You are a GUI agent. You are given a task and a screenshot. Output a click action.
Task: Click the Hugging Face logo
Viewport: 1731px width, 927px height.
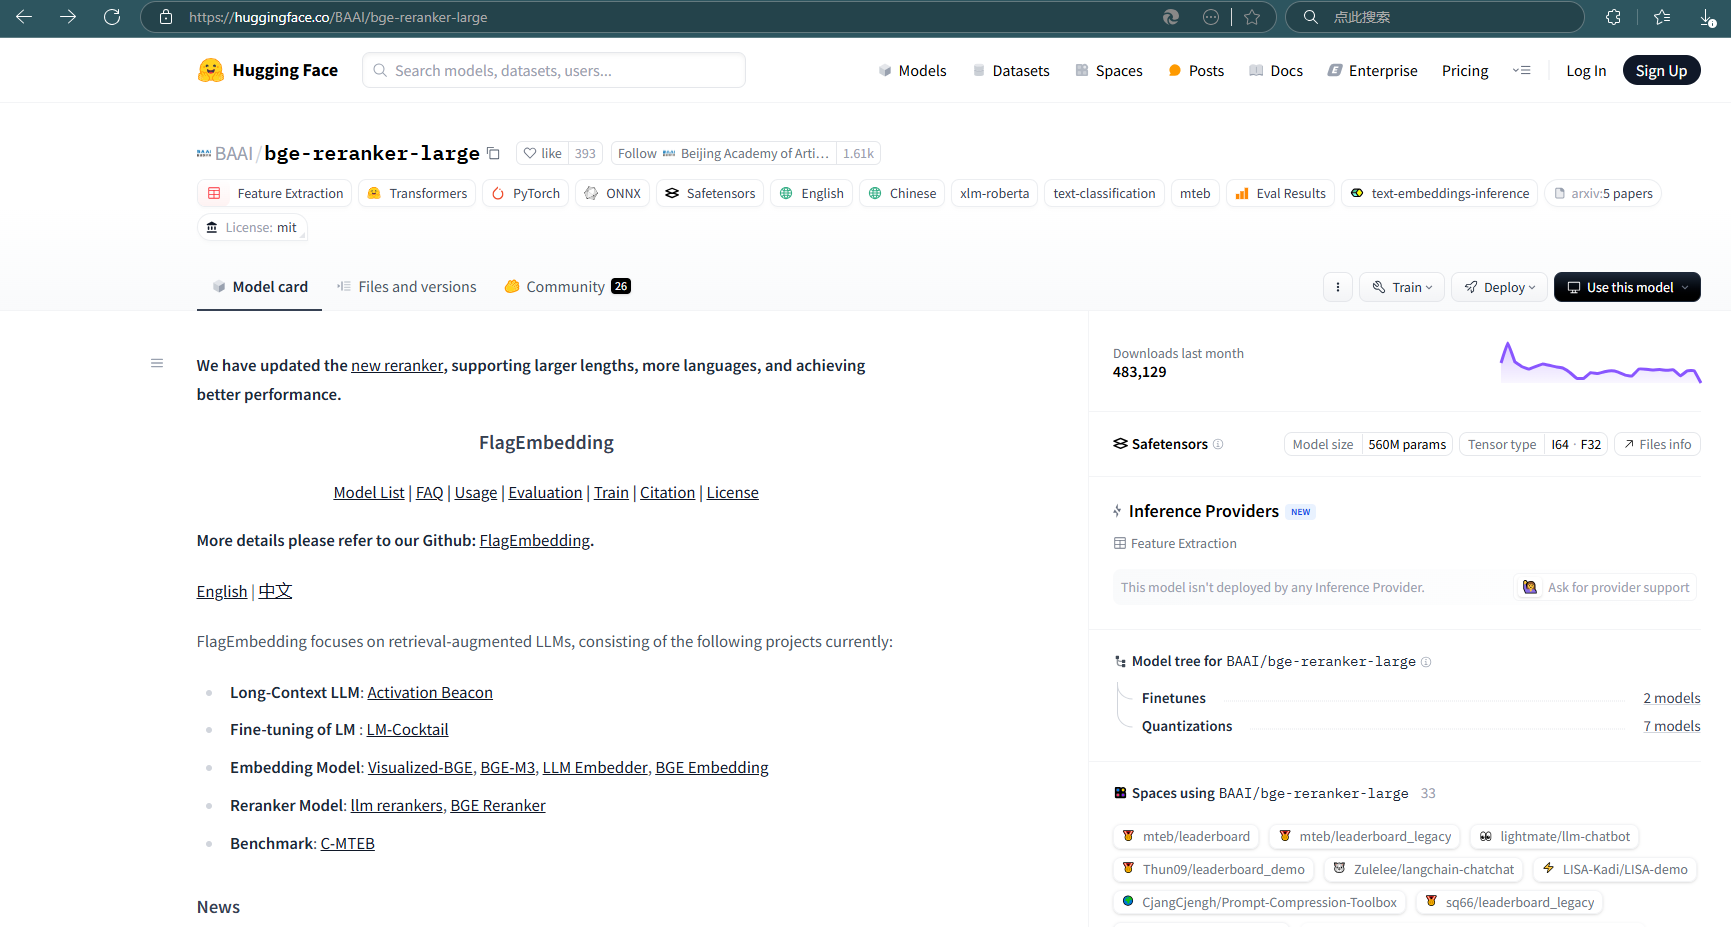tap(268, 70)
